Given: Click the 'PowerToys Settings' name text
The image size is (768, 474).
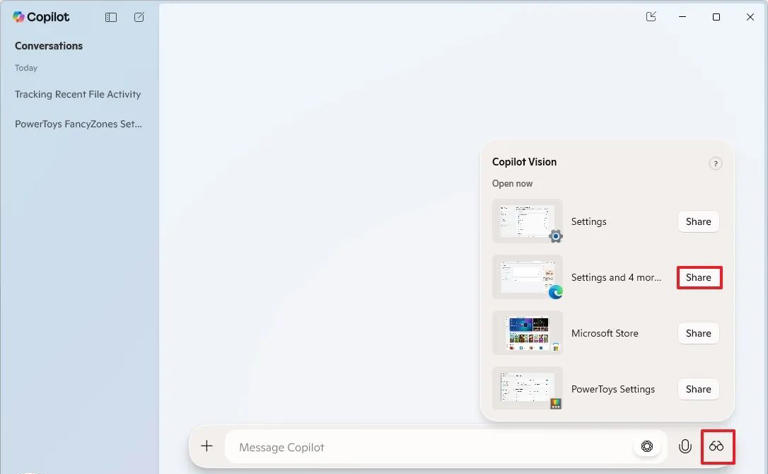Looking at the screenshot, I should (x=613, y=389).
